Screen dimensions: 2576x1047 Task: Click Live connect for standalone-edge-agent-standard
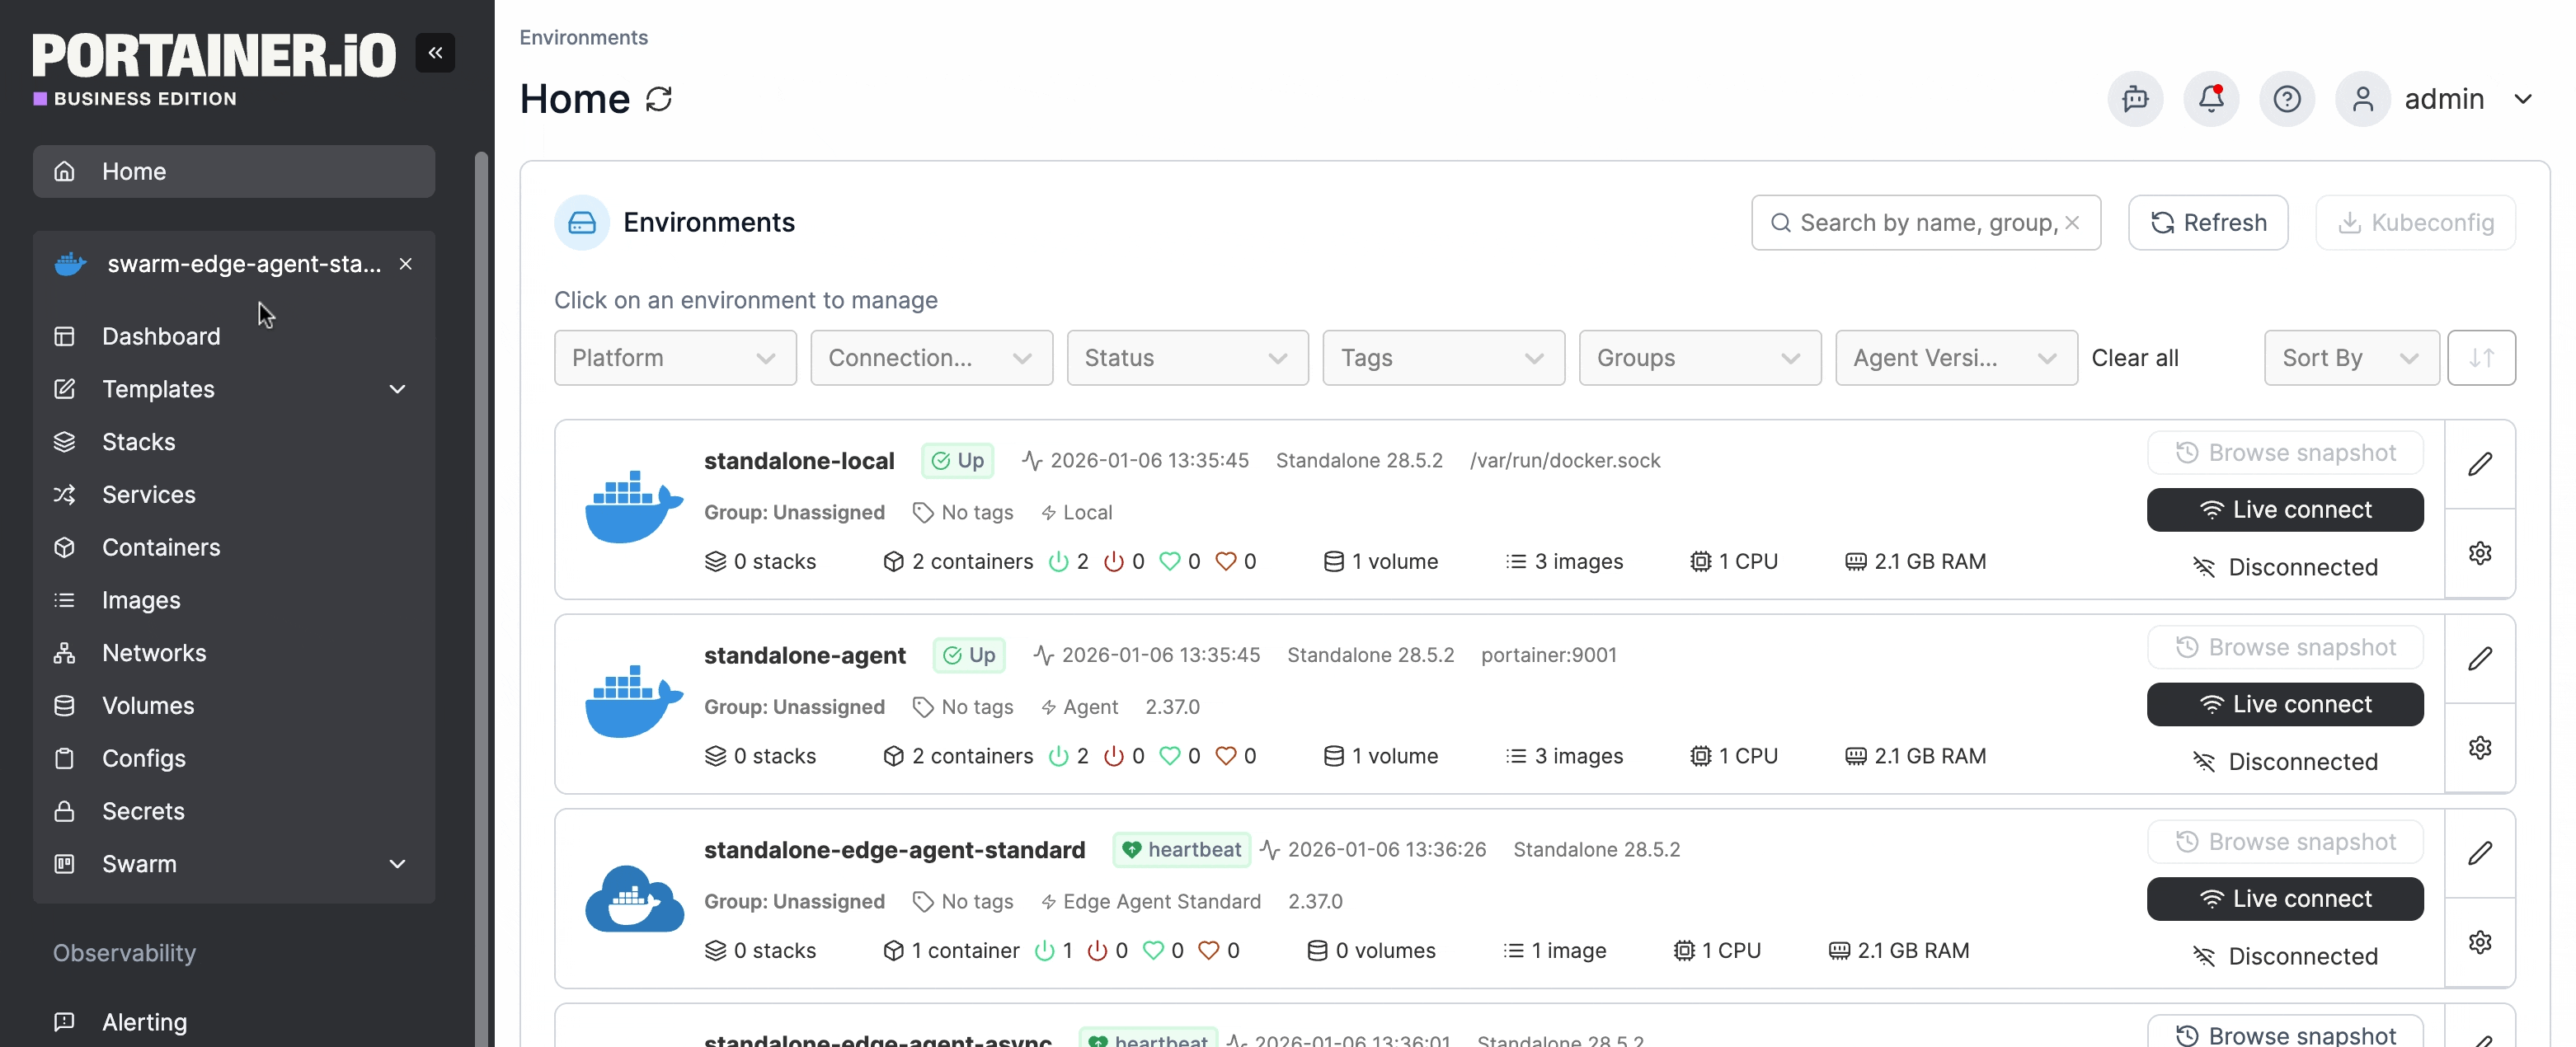(2284, 899)
